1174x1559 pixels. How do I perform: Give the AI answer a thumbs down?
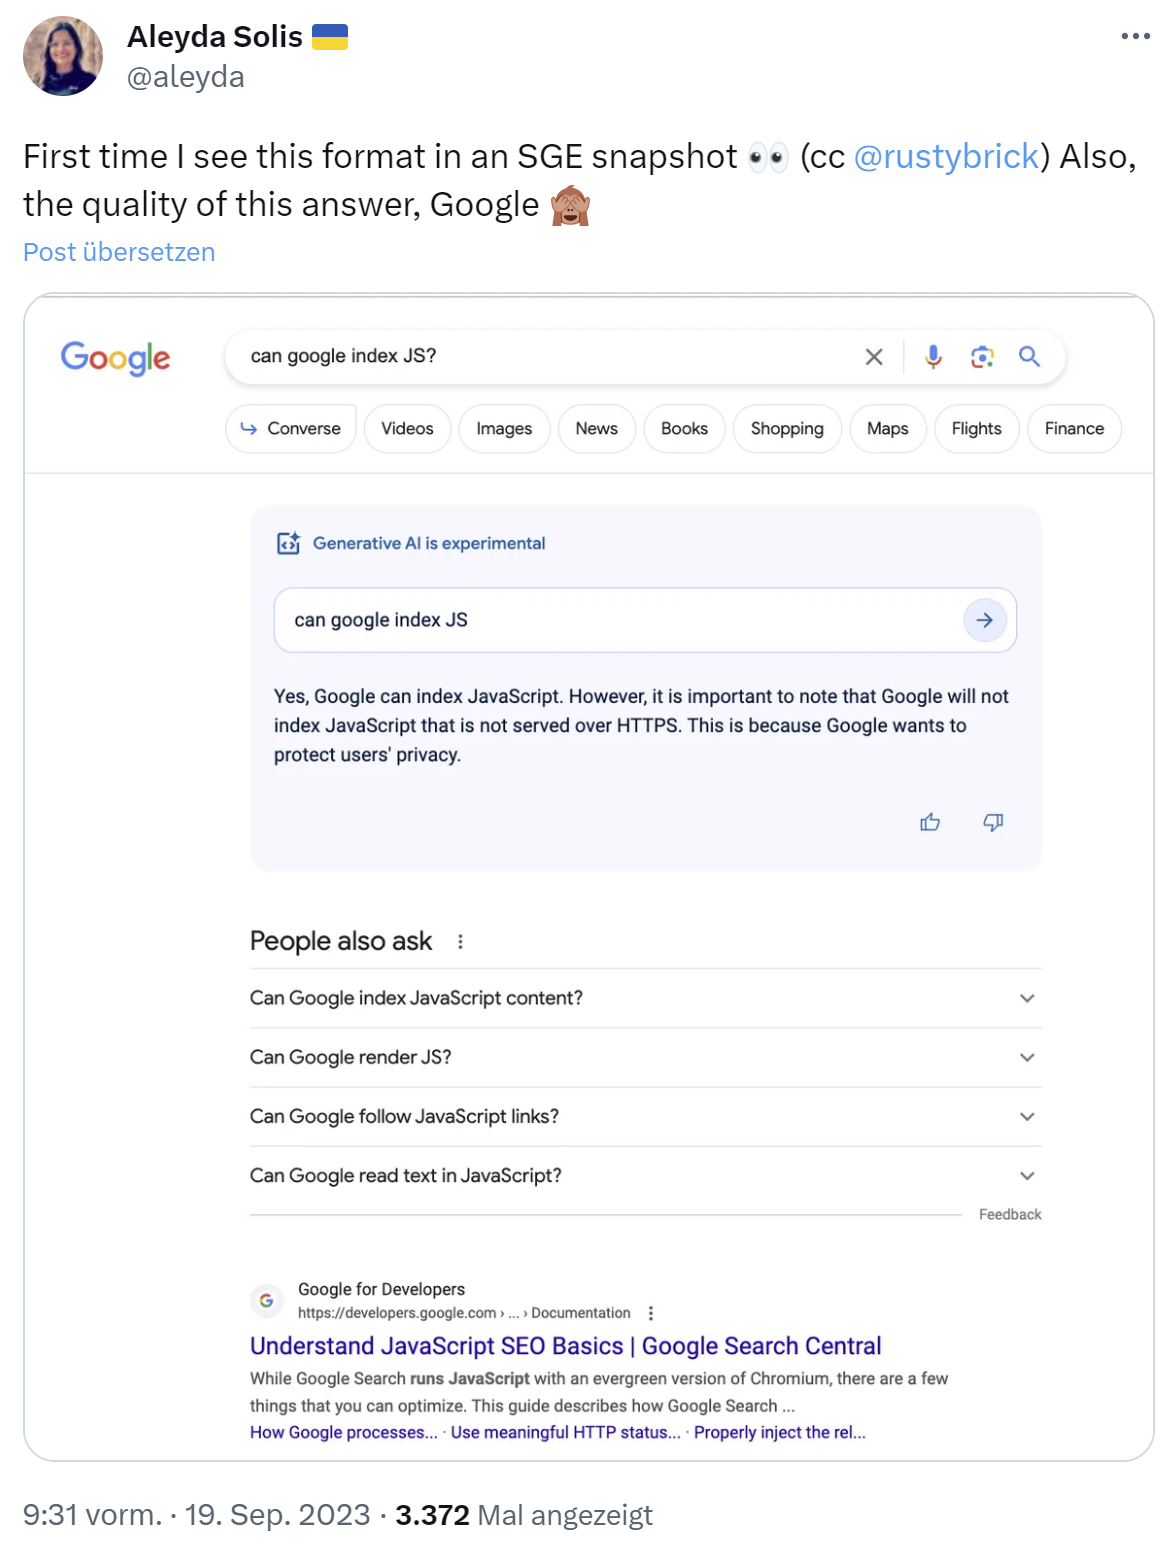point(992,822)
